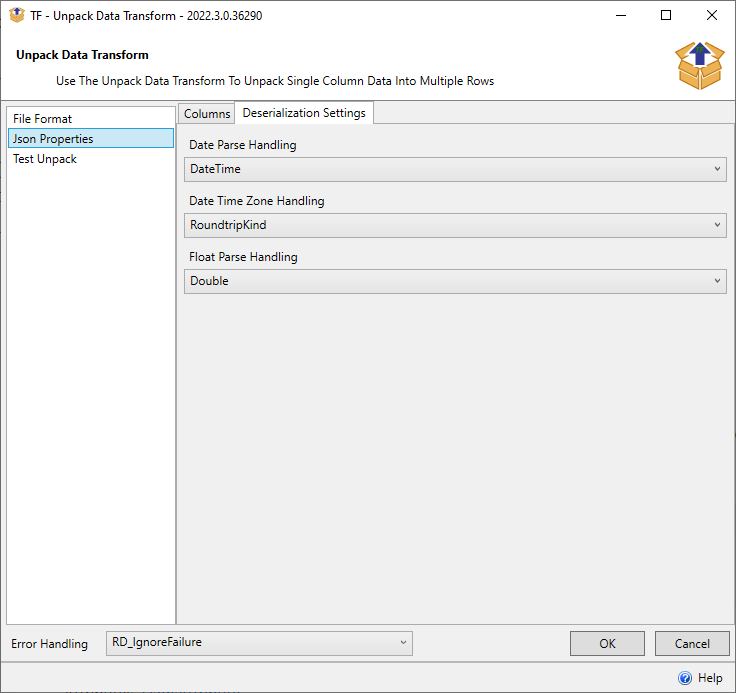Click the Unpack Data Transform header title
Viewport: 736px width, 693px height.
(x=82, y=55)
